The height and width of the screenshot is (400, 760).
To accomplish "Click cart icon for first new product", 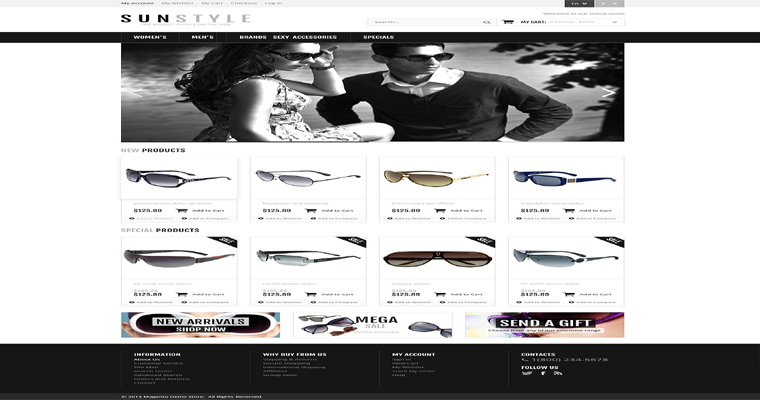I will (x=180, y=211).
